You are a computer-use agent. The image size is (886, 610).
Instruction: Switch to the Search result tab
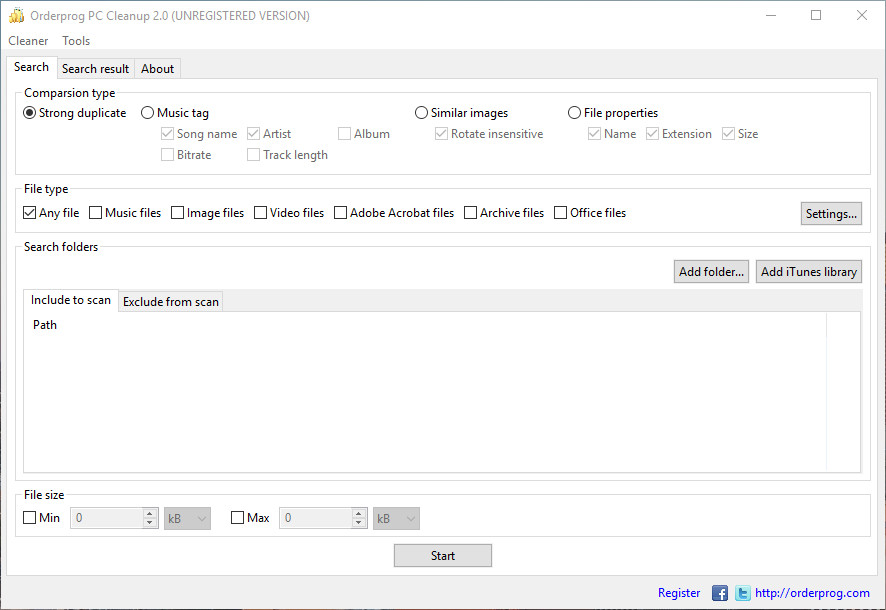pos(95,69)
